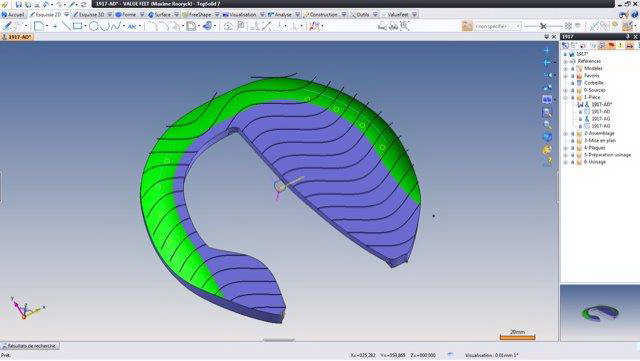Select 5-Préparation usinage folder

(607, 155)
